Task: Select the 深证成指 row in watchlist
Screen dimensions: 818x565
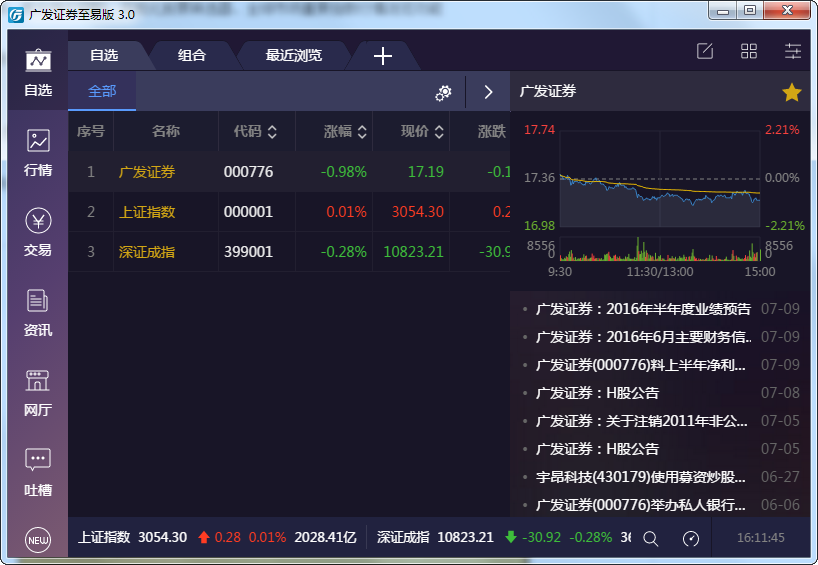Action: point(289,252)
